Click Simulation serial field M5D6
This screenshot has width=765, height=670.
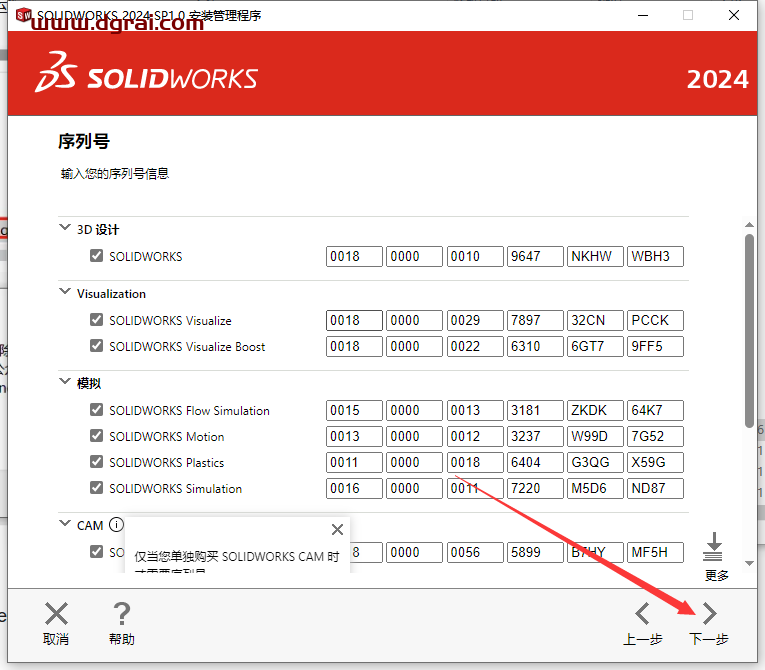595,488
